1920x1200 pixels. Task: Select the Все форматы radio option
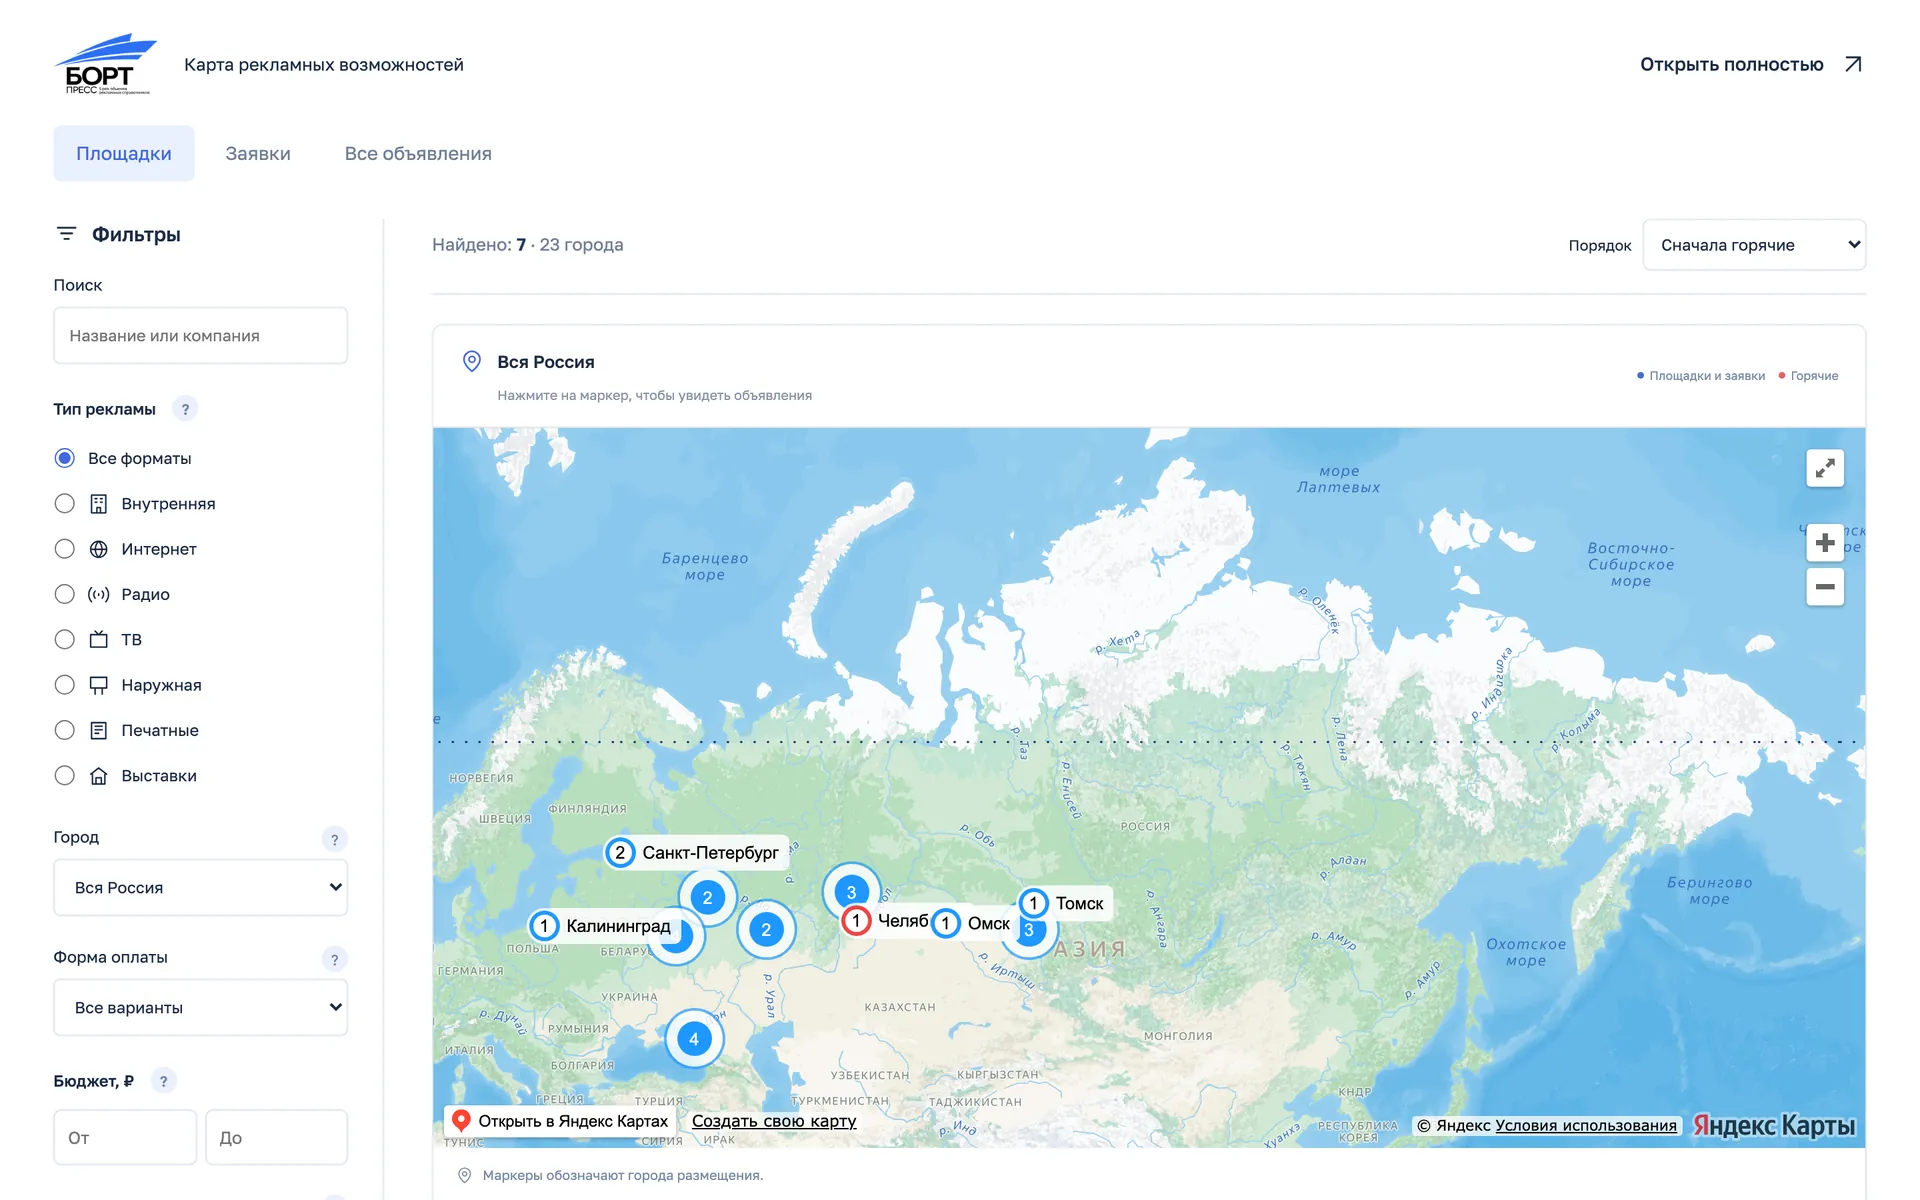point(65,458)
